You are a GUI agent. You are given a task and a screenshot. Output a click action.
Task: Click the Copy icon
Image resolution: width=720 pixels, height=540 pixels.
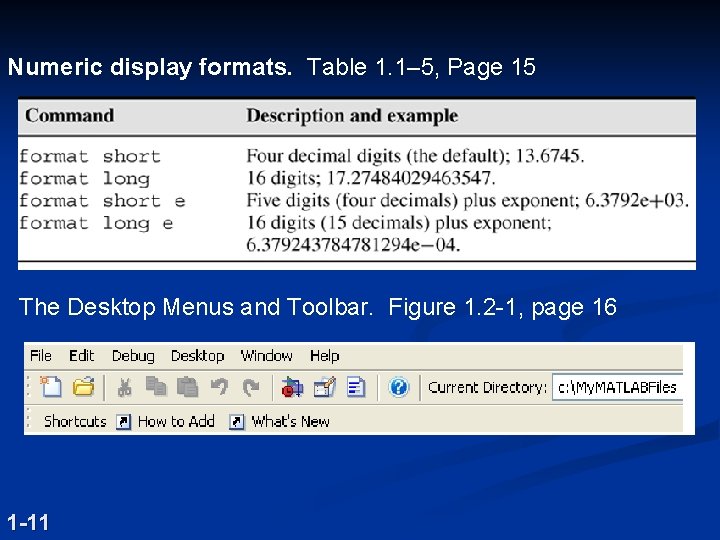click(156, 386)
